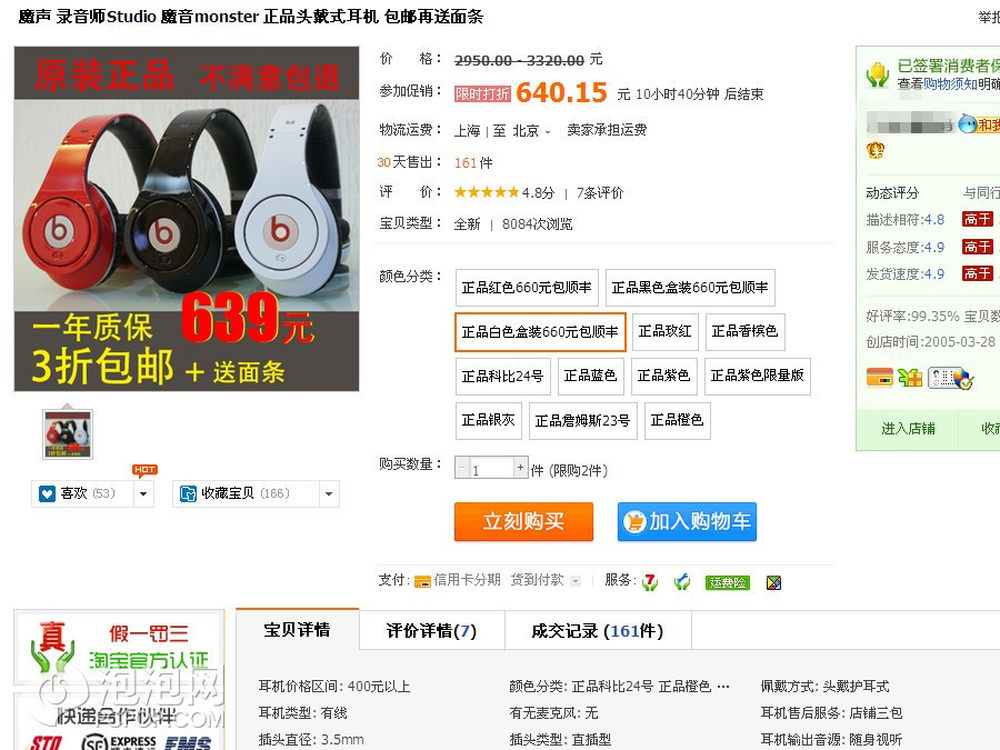Viewport: 1000px width, 750px height.
Task: Click the ID card verification icon
Action: 950,378
